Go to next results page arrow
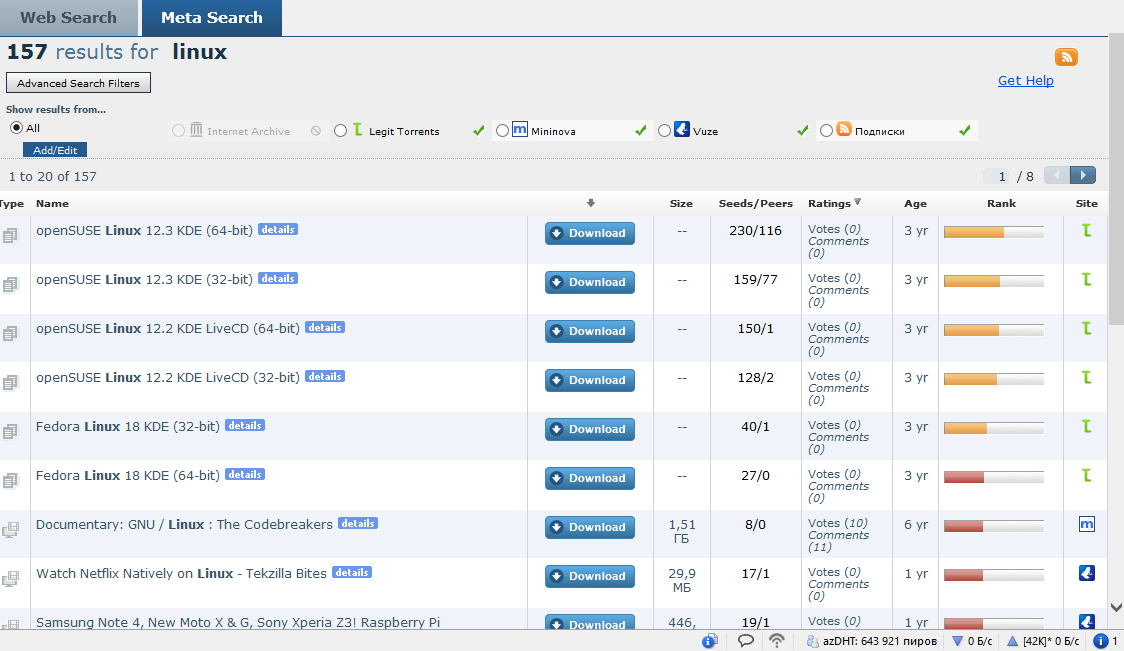 (x=1083, y=176)
